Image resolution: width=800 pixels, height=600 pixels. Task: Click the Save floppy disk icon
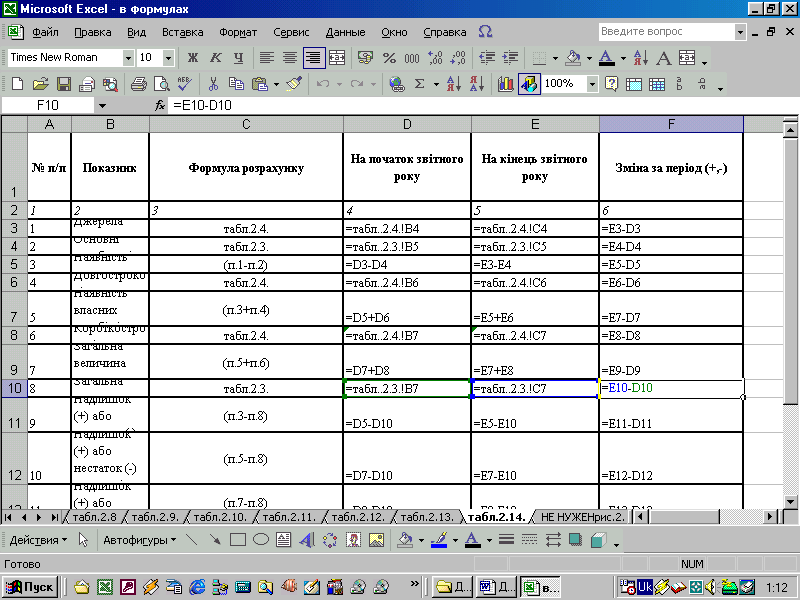point(62,84)
